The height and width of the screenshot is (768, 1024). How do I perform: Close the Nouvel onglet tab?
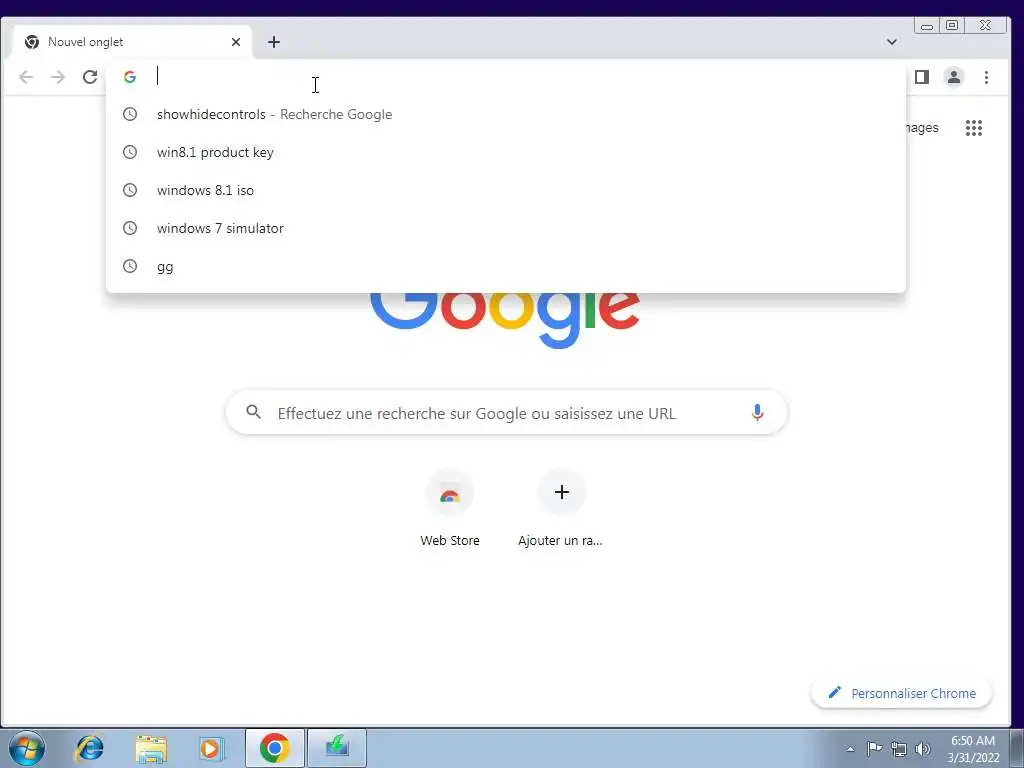tap(236, 42)
